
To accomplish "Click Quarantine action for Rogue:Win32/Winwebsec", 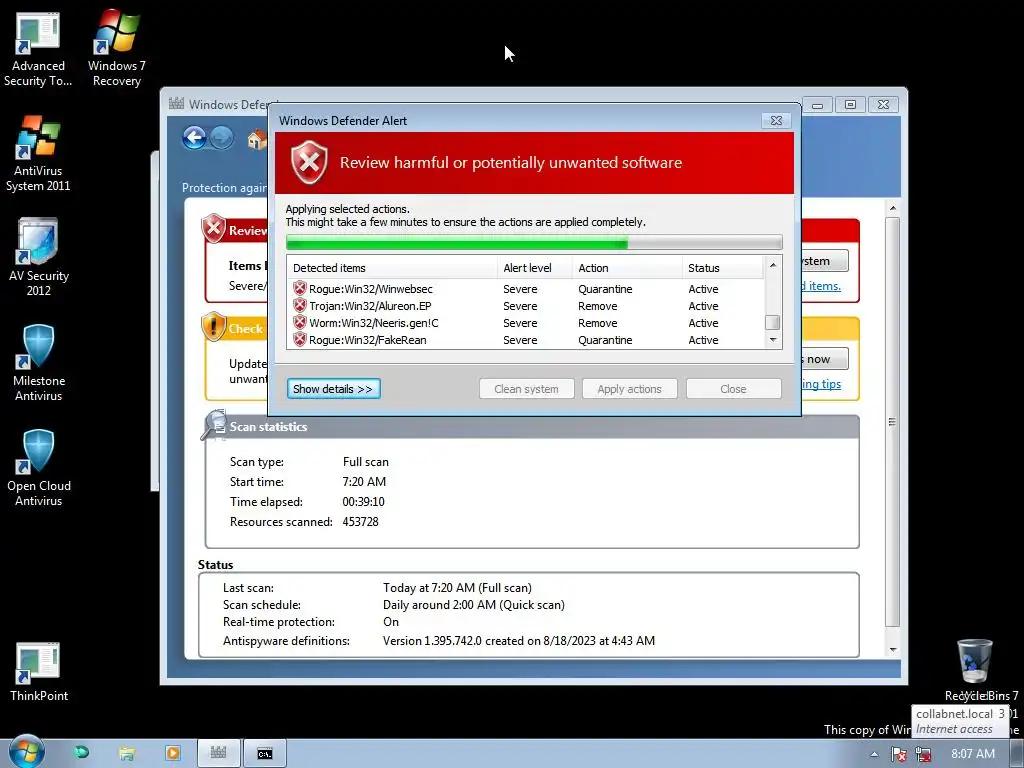I will (605, 289).
